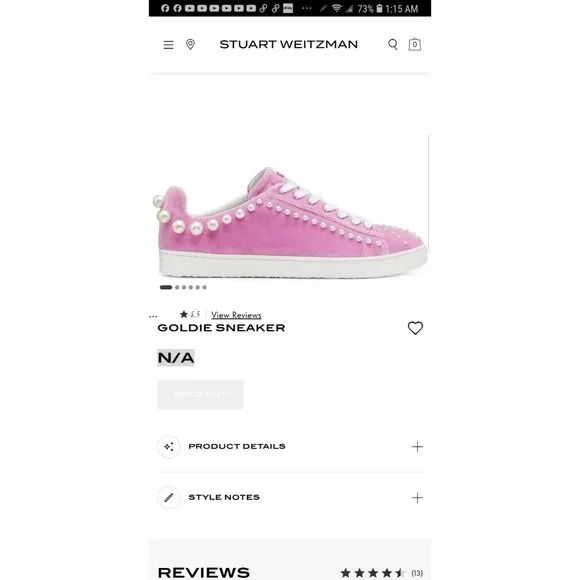Open the Style Notes section label
580x580 pixels.
click(x=224, y=497)
